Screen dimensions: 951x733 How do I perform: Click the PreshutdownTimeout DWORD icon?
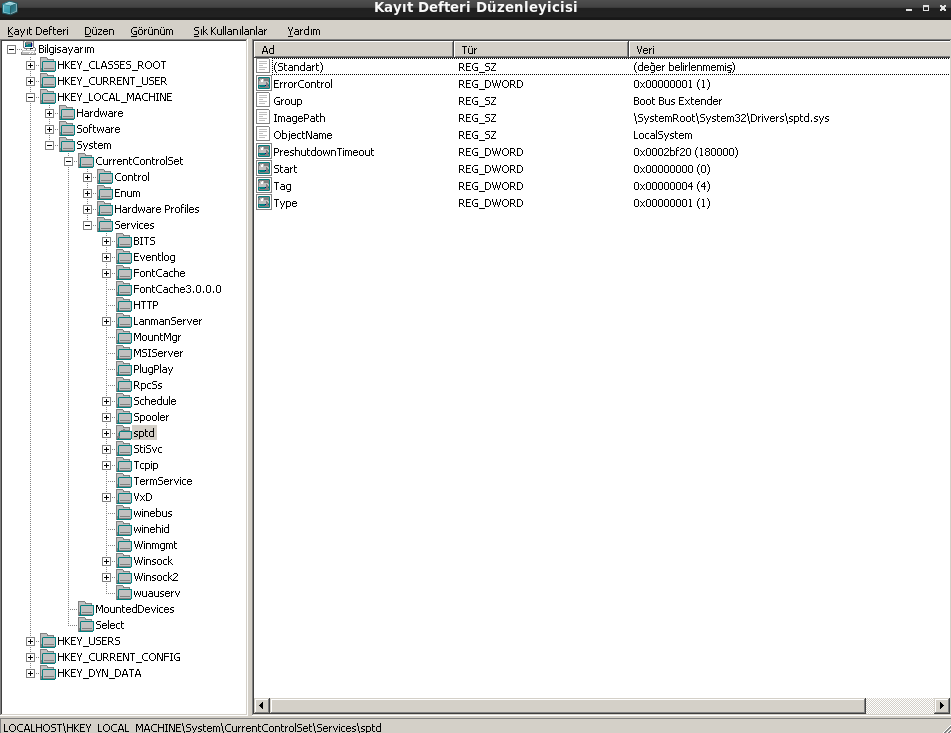point(263,152)
